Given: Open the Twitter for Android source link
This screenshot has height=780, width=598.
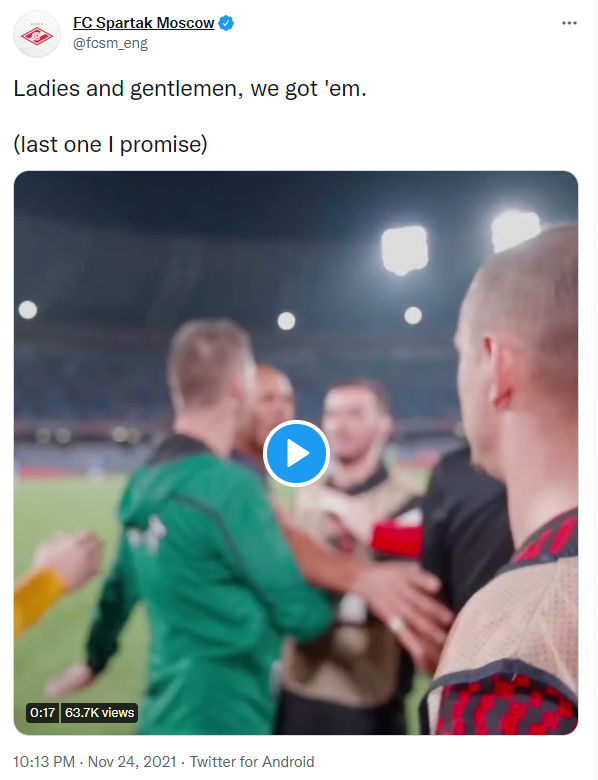Looking at the screenshot, I should tap(252, 762).
